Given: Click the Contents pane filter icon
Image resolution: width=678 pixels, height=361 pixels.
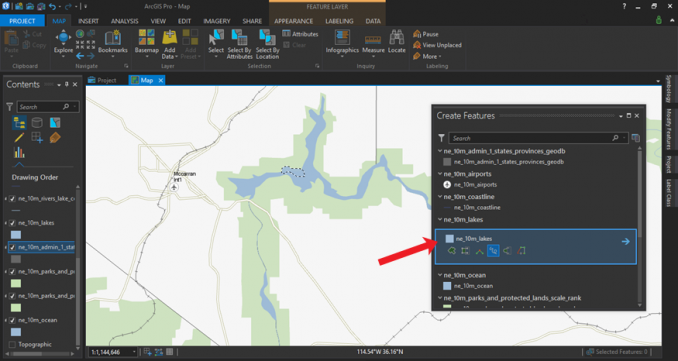Looking at the screenshot, I should [x=9, y=107].
